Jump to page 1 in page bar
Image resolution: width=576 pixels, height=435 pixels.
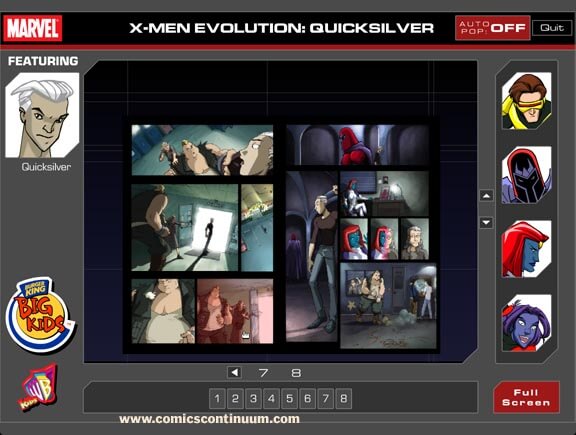pos(217,399)
